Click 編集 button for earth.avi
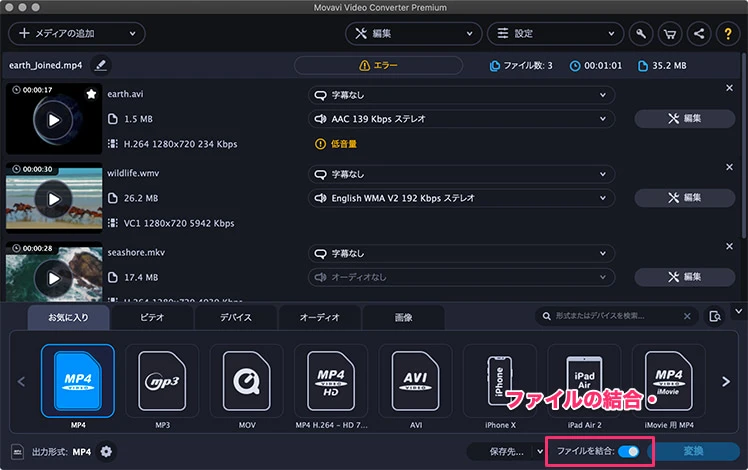This screenshot has width=748, height=470. pyautogui.click(x=685, y=118)
